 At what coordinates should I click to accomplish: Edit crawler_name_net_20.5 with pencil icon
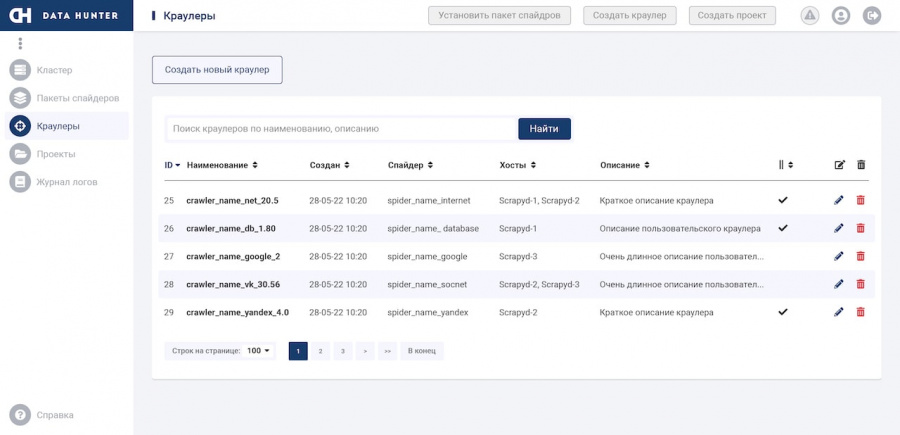click(x=839, y=200)
